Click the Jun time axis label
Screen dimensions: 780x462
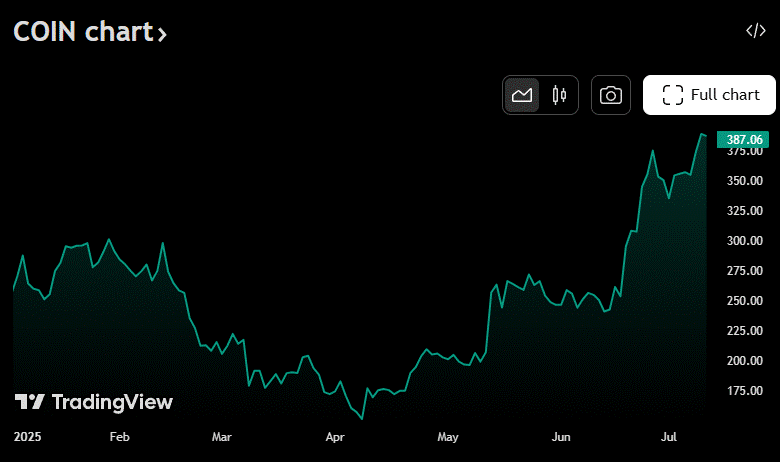coord(561,437)
